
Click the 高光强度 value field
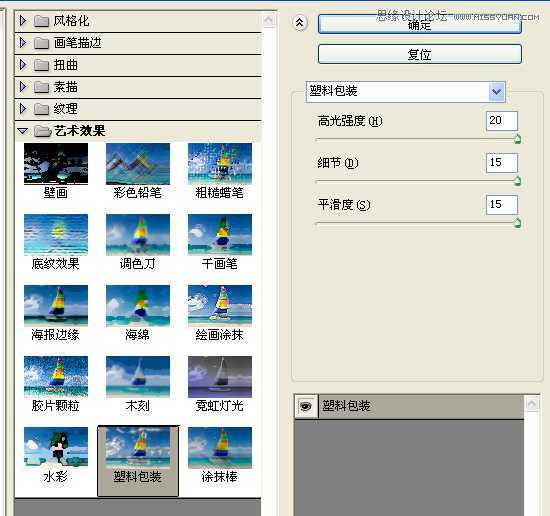click(x=502, y=121)
